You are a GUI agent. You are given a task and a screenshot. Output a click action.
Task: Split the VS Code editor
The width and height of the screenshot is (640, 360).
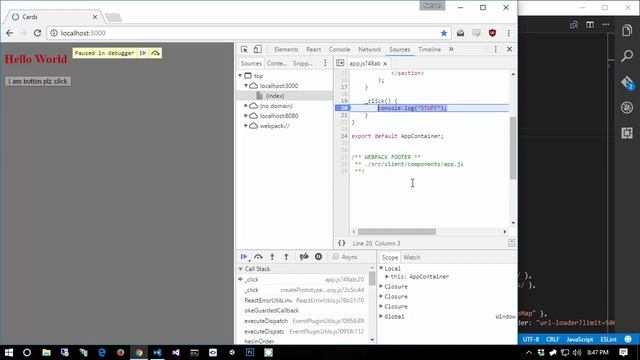(x=590, y=25)
